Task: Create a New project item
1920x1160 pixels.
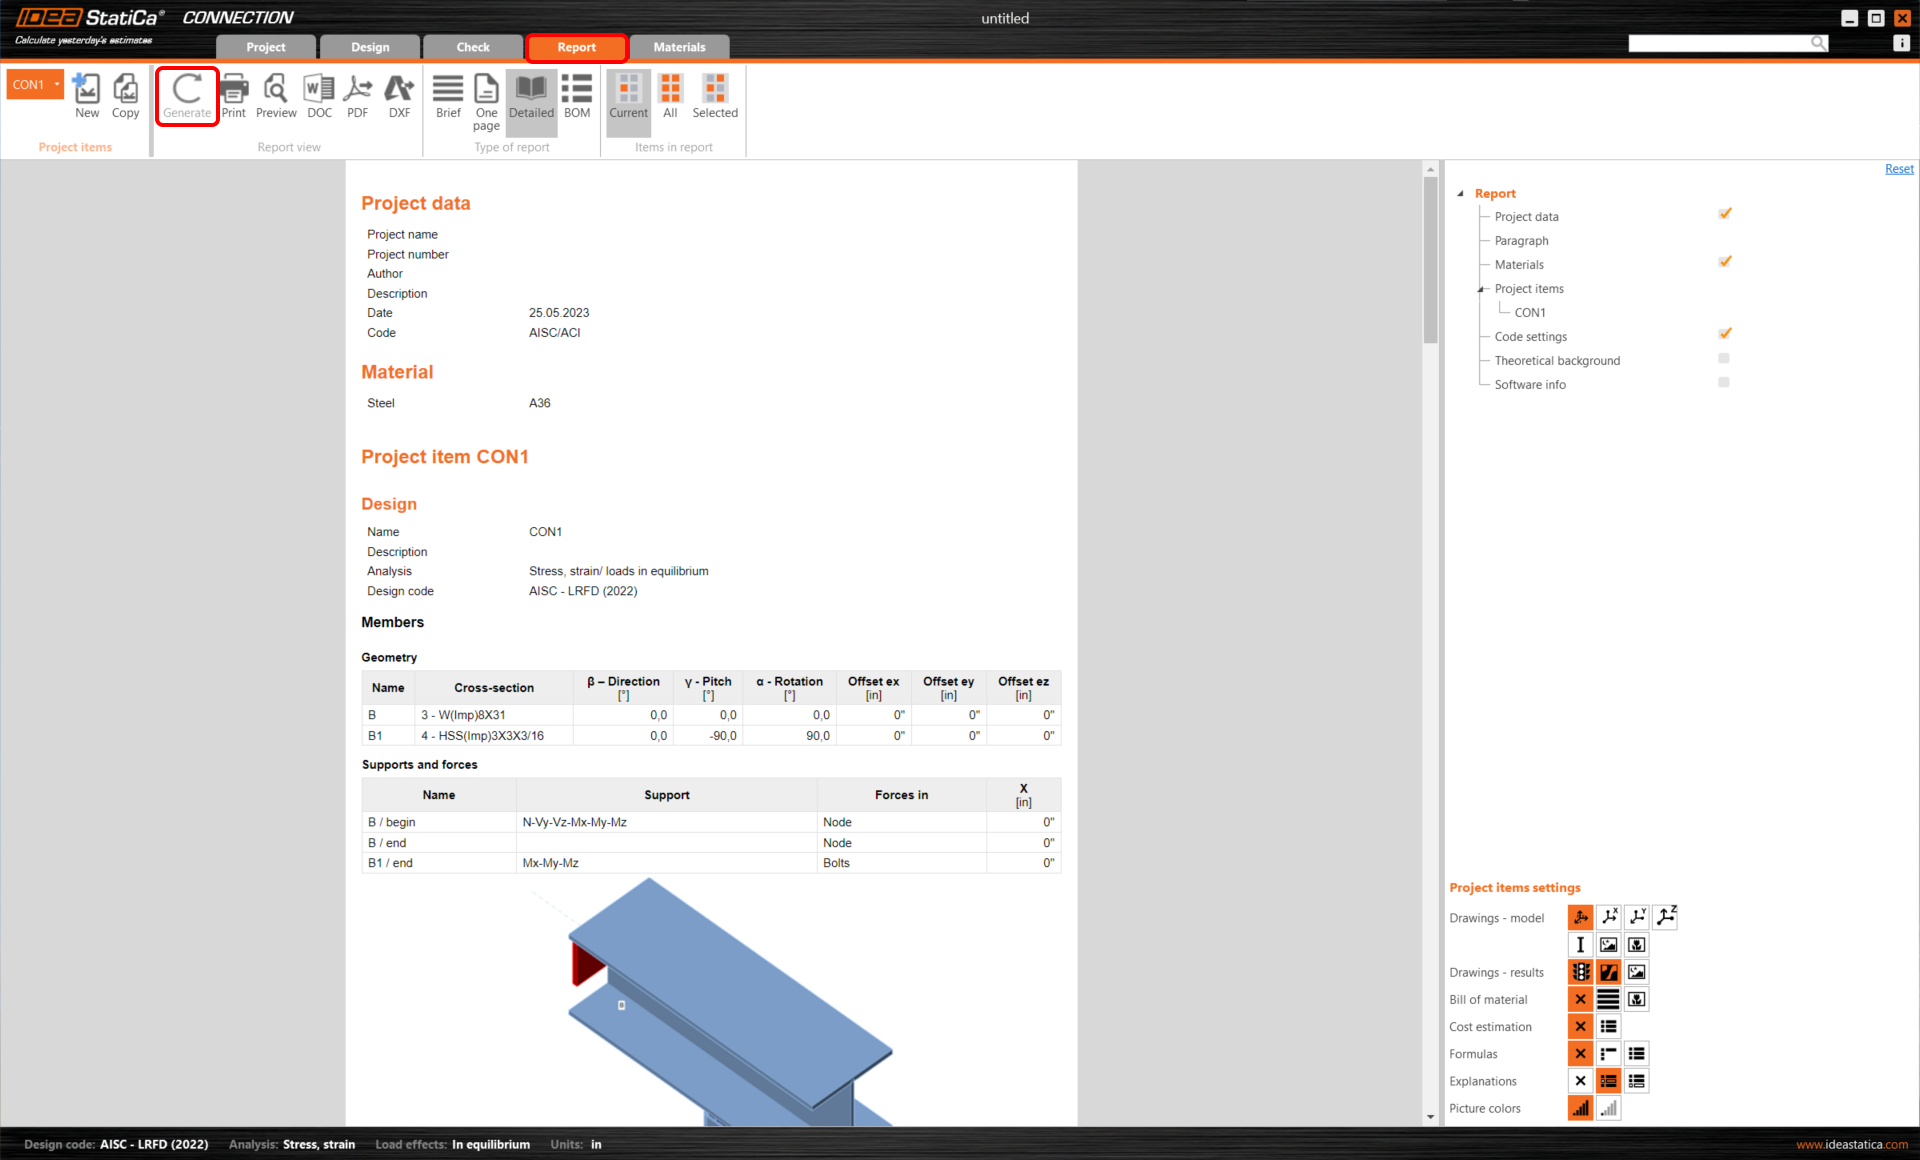Action: click(x=86, y=96)
